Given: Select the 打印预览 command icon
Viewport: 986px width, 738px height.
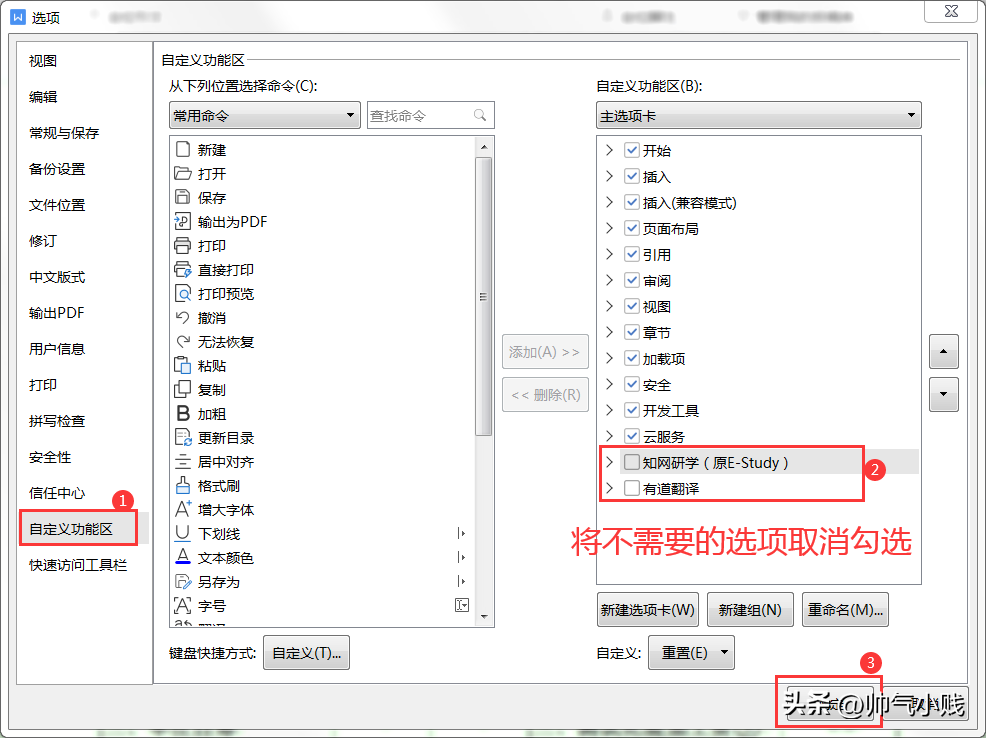Looking at the screenshot, I should (x=182, y=294).
